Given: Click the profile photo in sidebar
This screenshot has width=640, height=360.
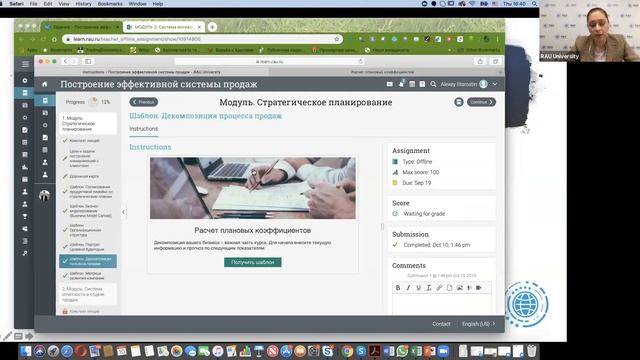Looking at the screenshot, I should [x=44, y=196].
